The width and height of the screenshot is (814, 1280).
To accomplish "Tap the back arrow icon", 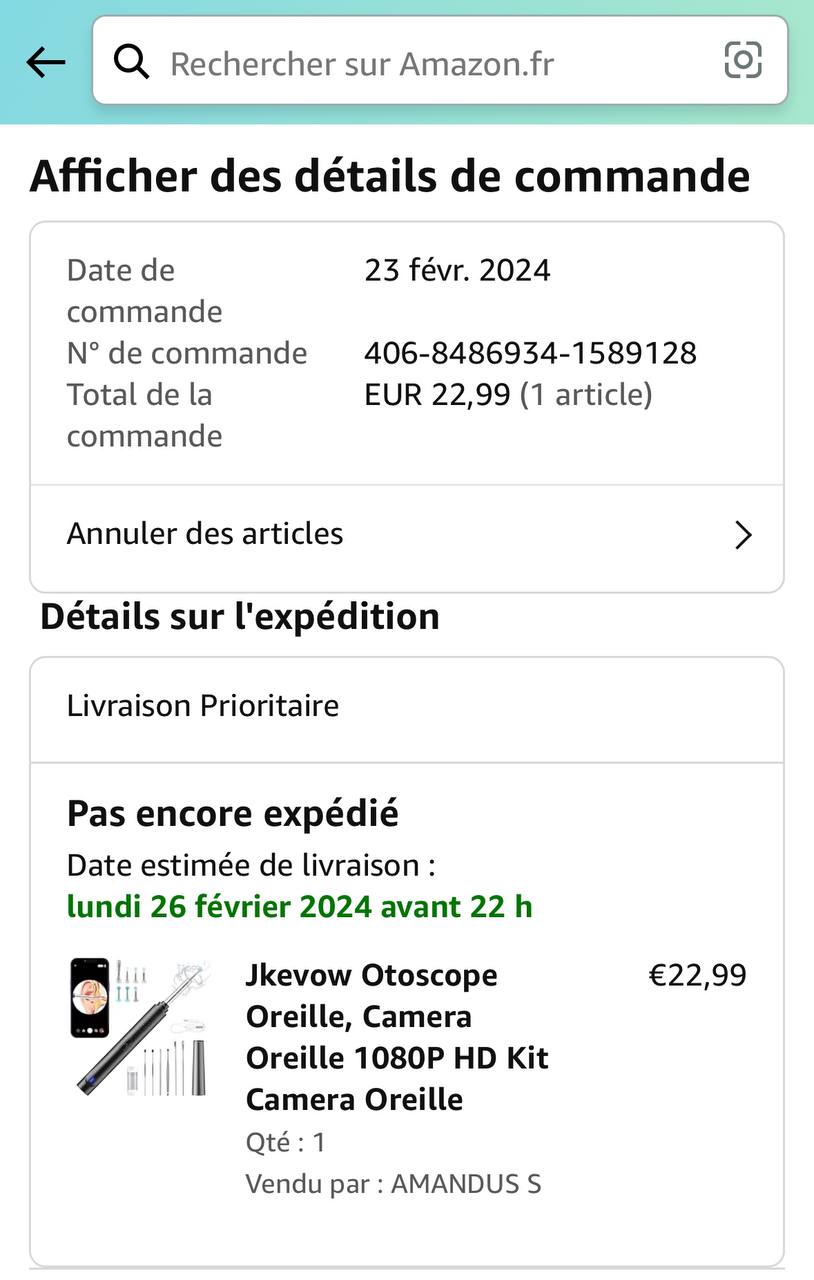I will [45, 63].
